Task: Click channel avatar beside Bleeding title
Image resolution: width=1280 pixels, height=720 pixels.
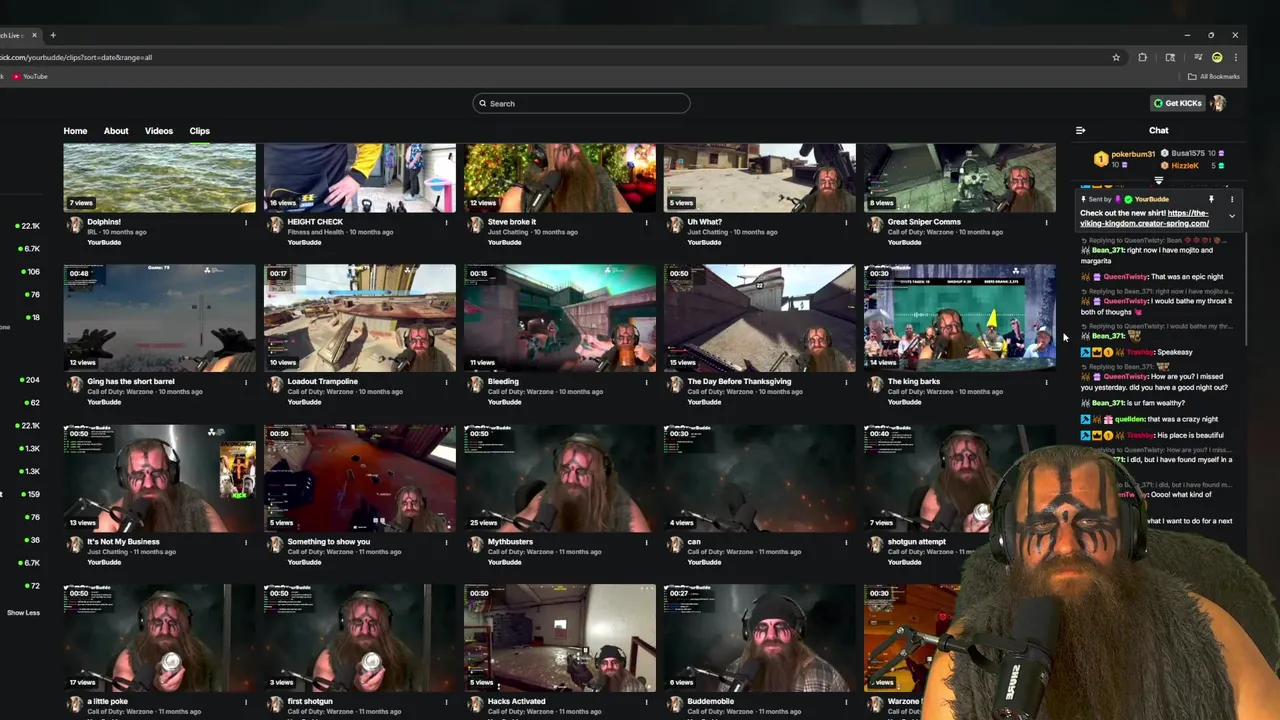Action: click(474, 385)
